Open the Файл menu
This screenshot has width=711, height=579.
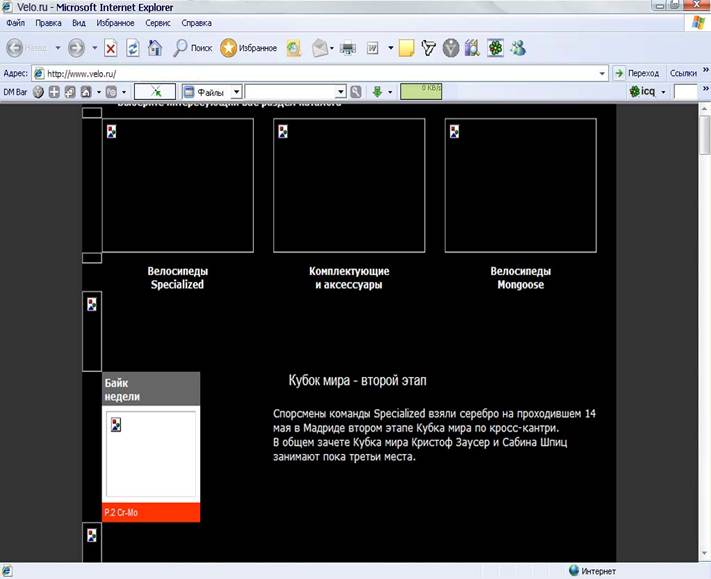tap(16, 23)
